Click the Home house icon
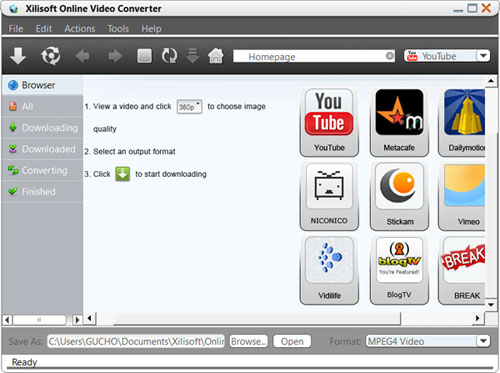 216,56
